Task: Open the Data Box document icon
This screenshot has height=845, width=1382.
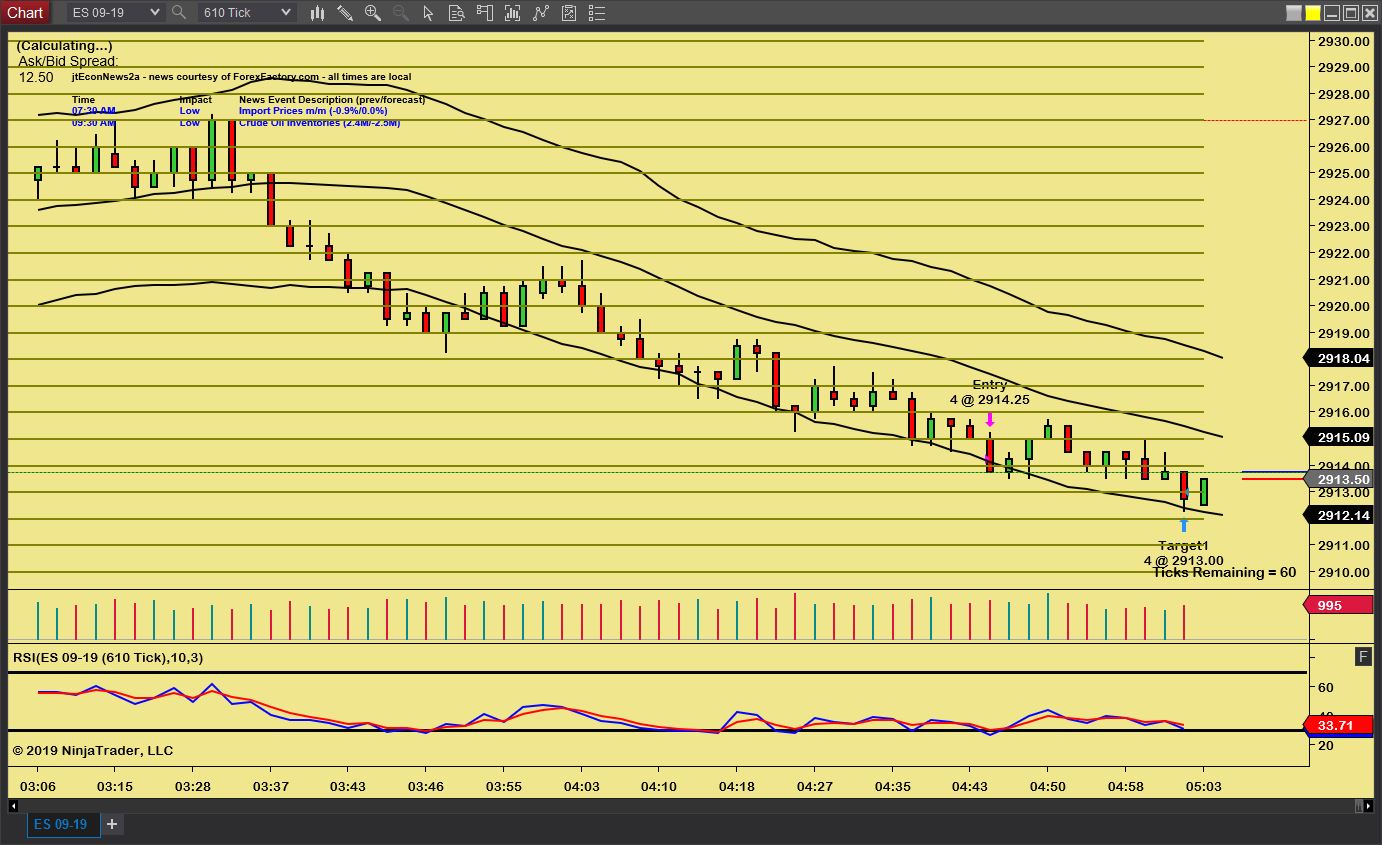Action: pyautogui.click(x=457, y=13)
